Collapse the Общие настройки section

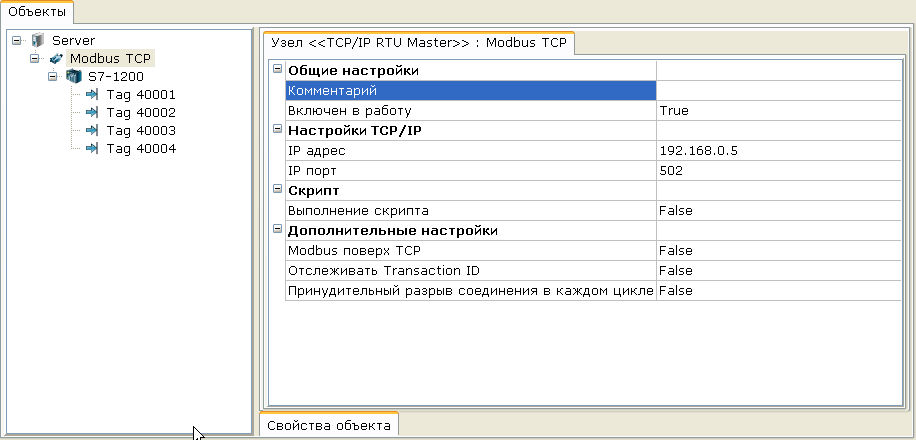point(277,70)
